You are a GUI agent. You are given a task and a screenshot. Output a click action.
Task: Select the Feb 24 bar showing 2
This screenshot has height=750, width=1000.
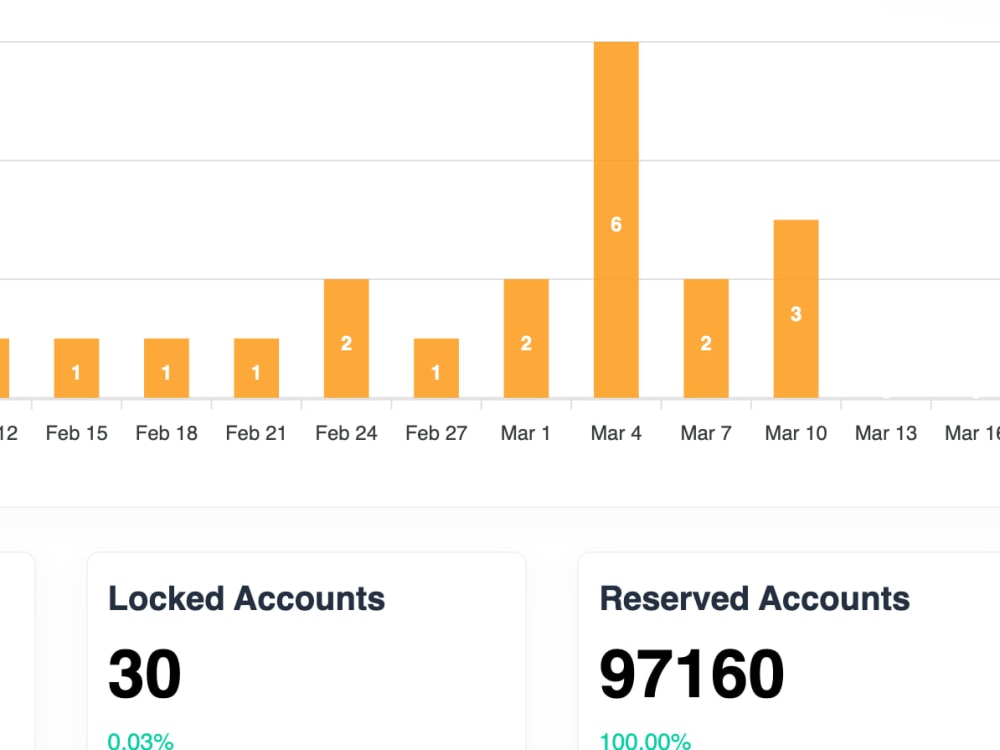pos(346,340)
